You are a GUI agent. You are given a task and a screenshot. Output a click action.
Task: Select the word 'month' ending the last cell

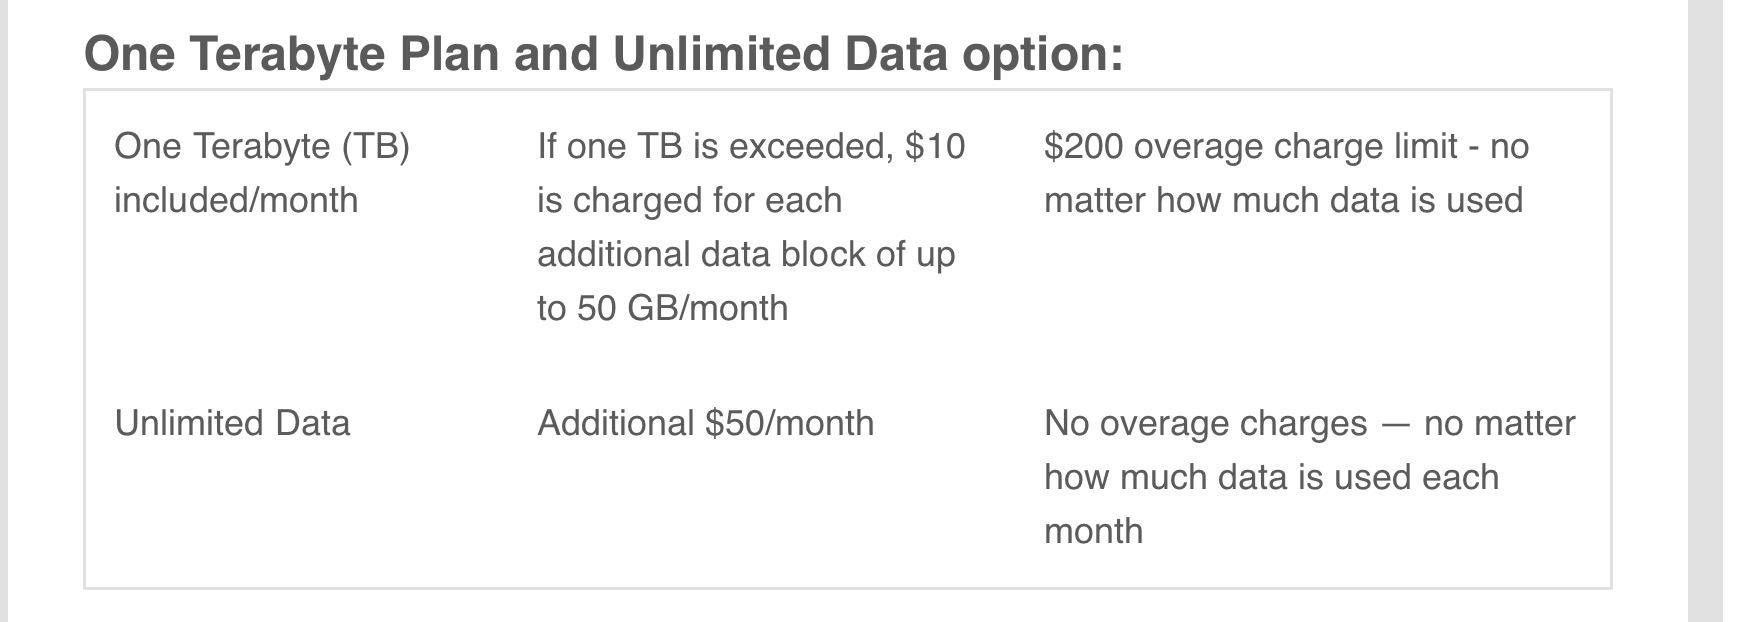[x=1093, y=531]
